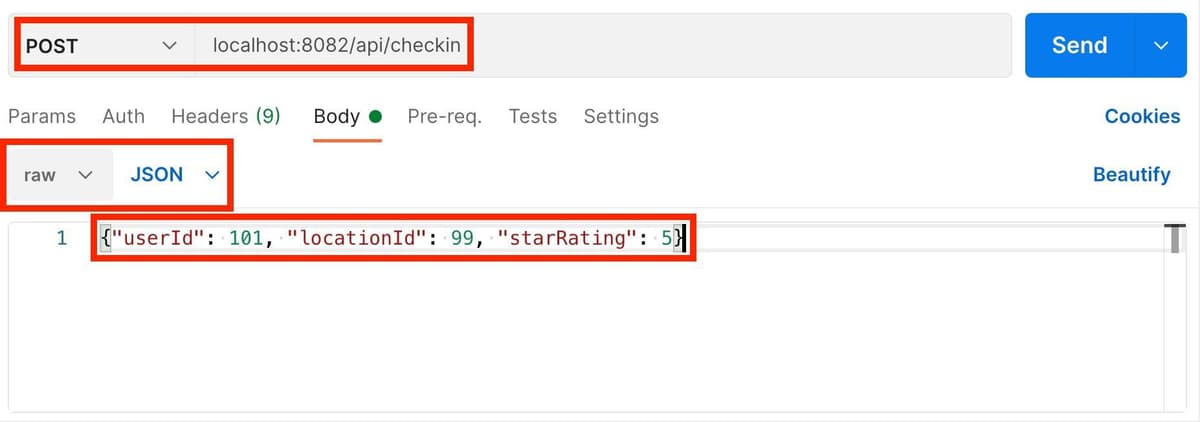This screenshot has width=1200, height=422.
Task: Go to the Headers (9) tab
Action: [225, 116]
